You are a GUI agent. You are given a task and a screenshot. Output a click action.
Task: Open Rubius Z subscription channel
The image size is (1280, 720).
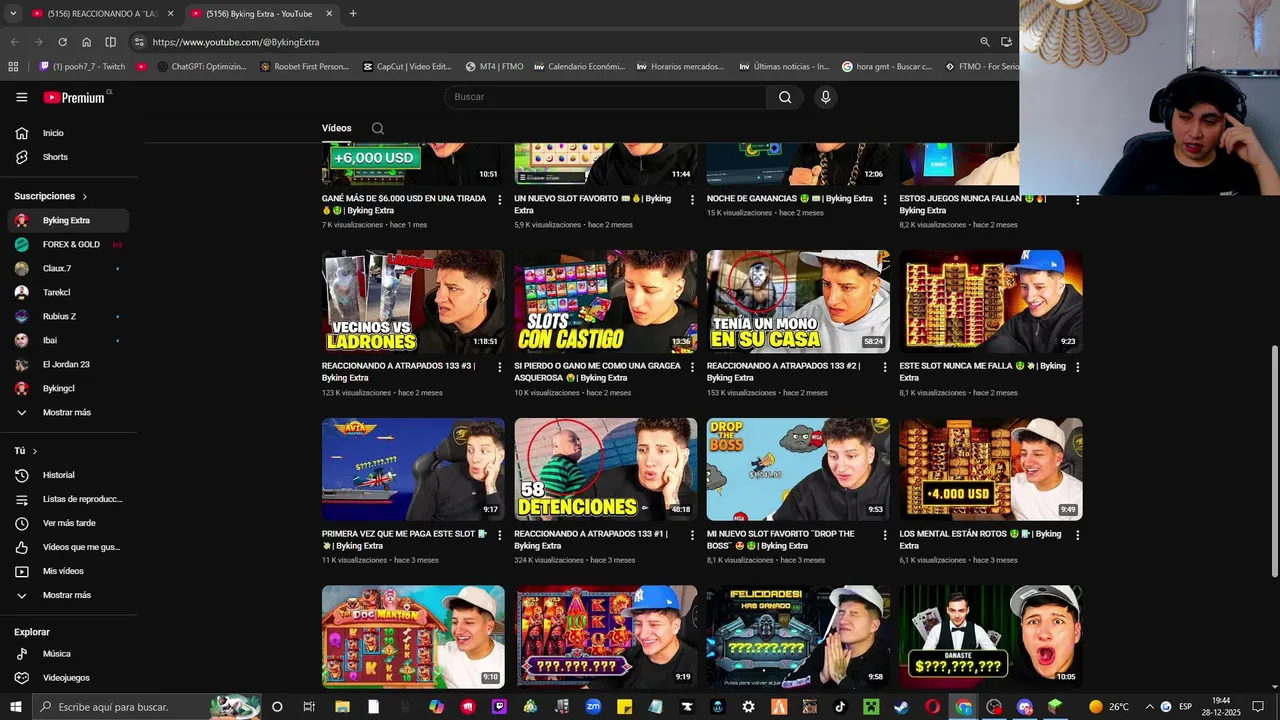pyautogui.click(x=68, y=316)
